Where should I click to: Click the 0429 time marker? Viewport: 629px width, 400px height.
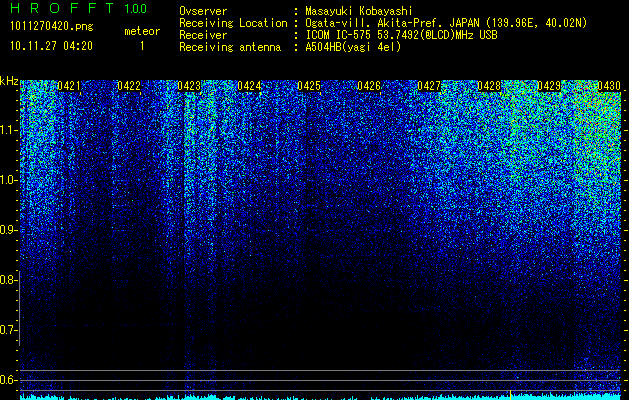(549, 86)
